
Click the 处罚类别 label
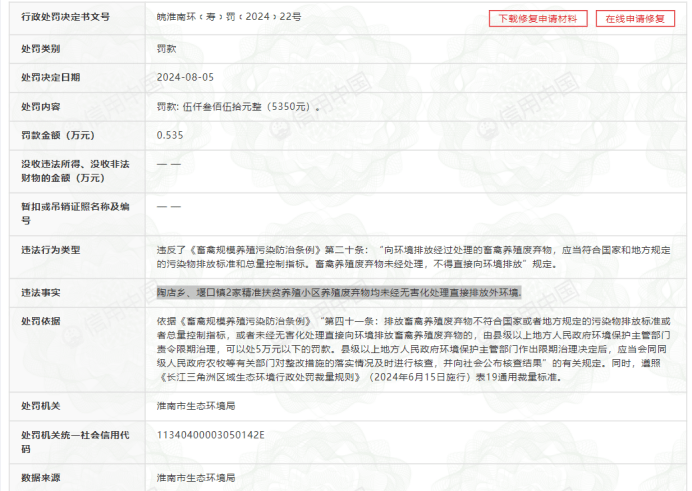tap(41, 49)
